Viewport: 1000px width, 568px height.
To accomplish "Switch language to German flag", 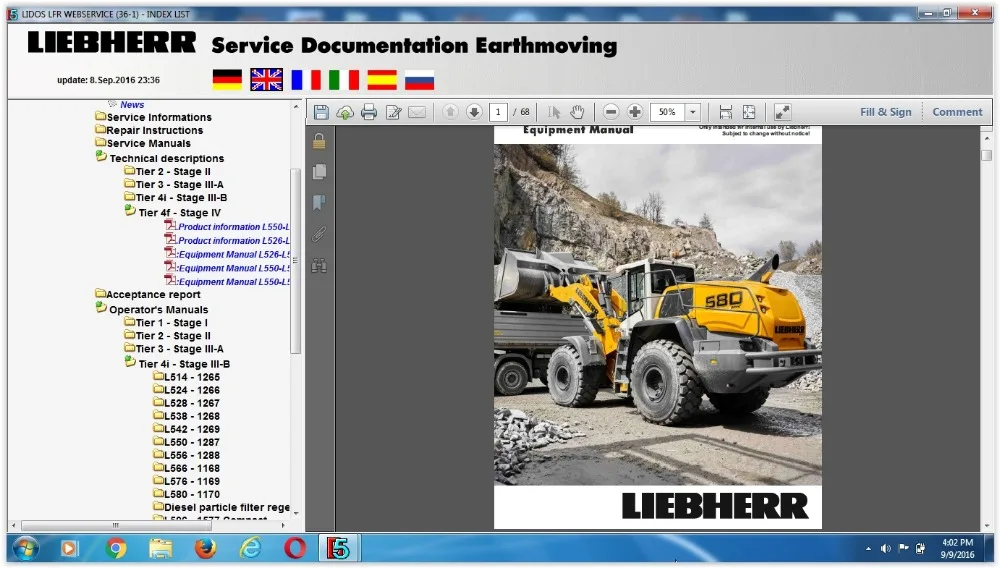I will pyautogui.click(x=227, y=80).
